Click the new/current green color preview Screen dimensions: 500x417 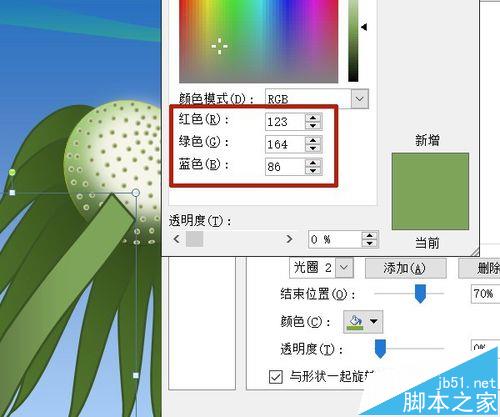pos(430,191)
